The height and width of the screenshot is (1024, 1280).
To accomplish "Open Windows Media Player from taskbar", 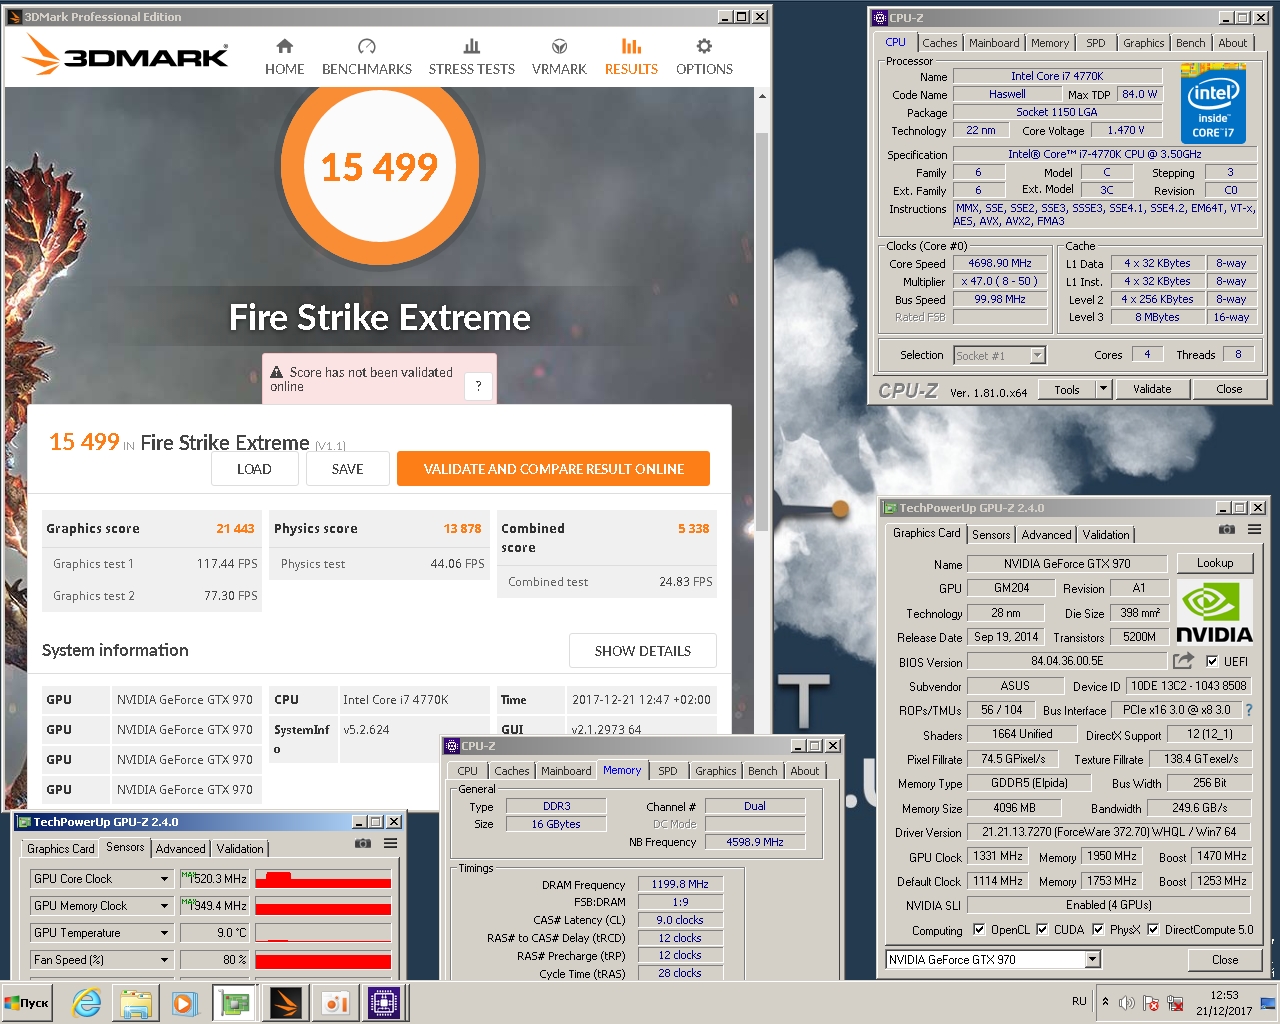I will 184,1003.
